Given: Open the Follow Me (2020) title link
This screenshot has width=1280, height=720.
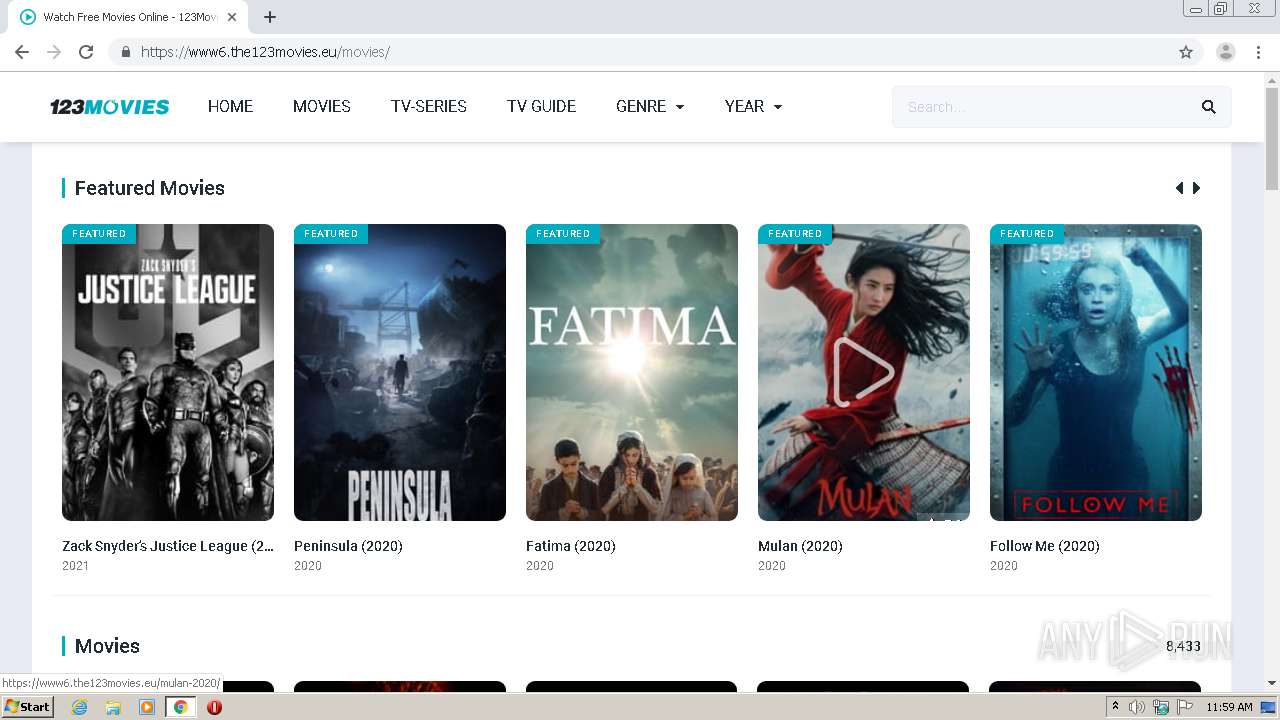Looking at the screenshot, I should (1045, 546).
